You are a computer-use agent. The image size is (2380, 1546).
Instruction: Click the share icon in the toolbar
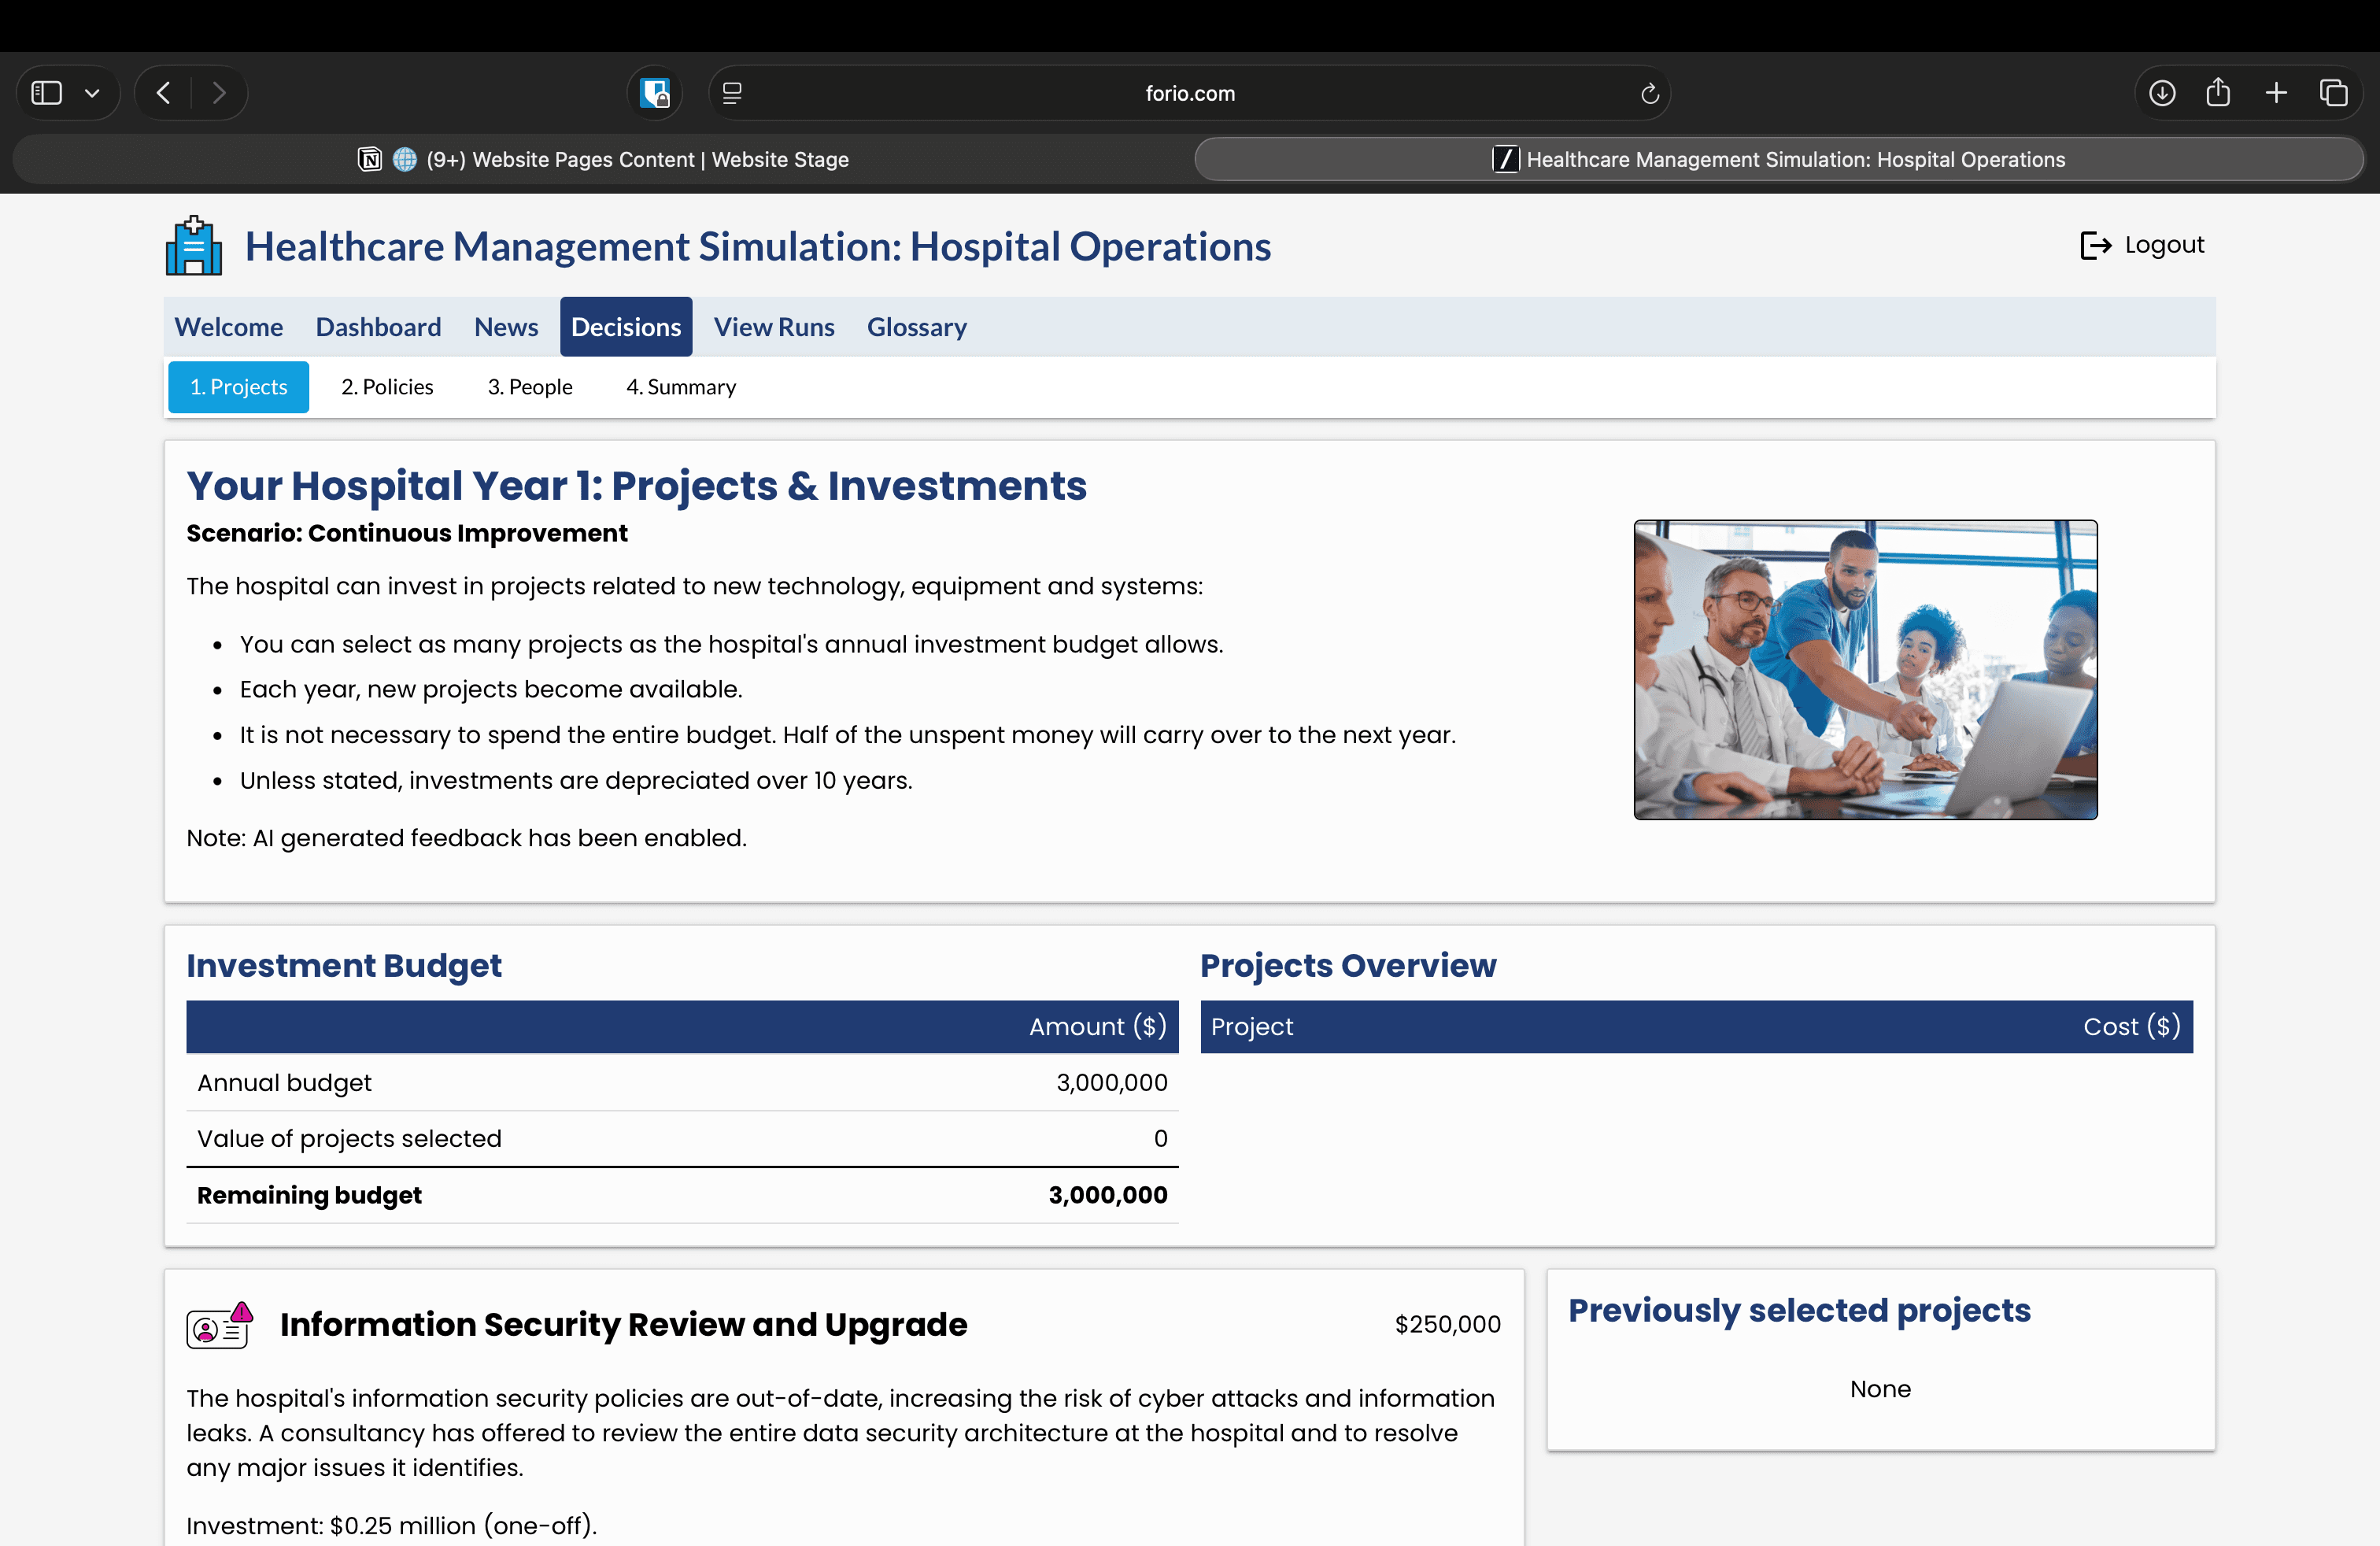pyautogui.click(x=2218, y=93)
